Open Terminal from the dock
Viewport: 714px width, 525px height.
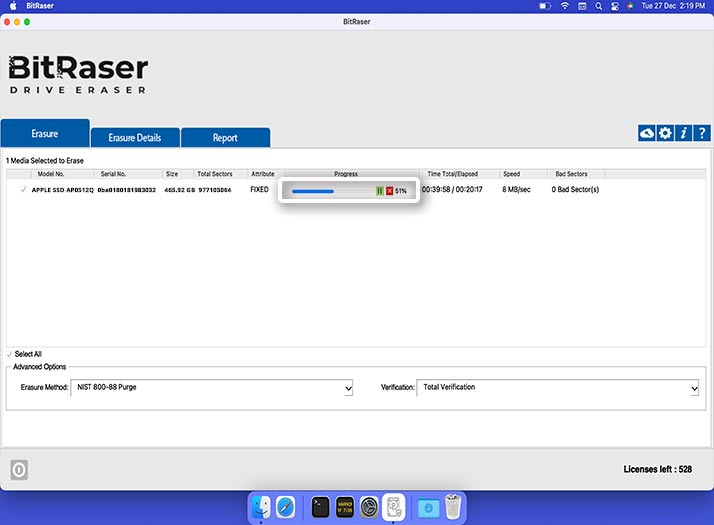pyautogui.click(x=320, y=507)
